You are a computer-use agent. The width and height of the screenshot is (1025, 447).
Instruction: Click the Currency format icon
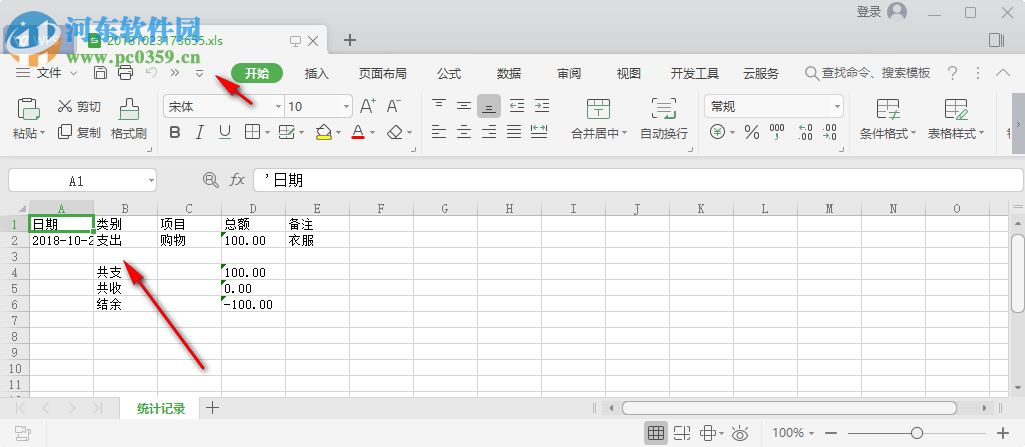[x=718, y=133]
